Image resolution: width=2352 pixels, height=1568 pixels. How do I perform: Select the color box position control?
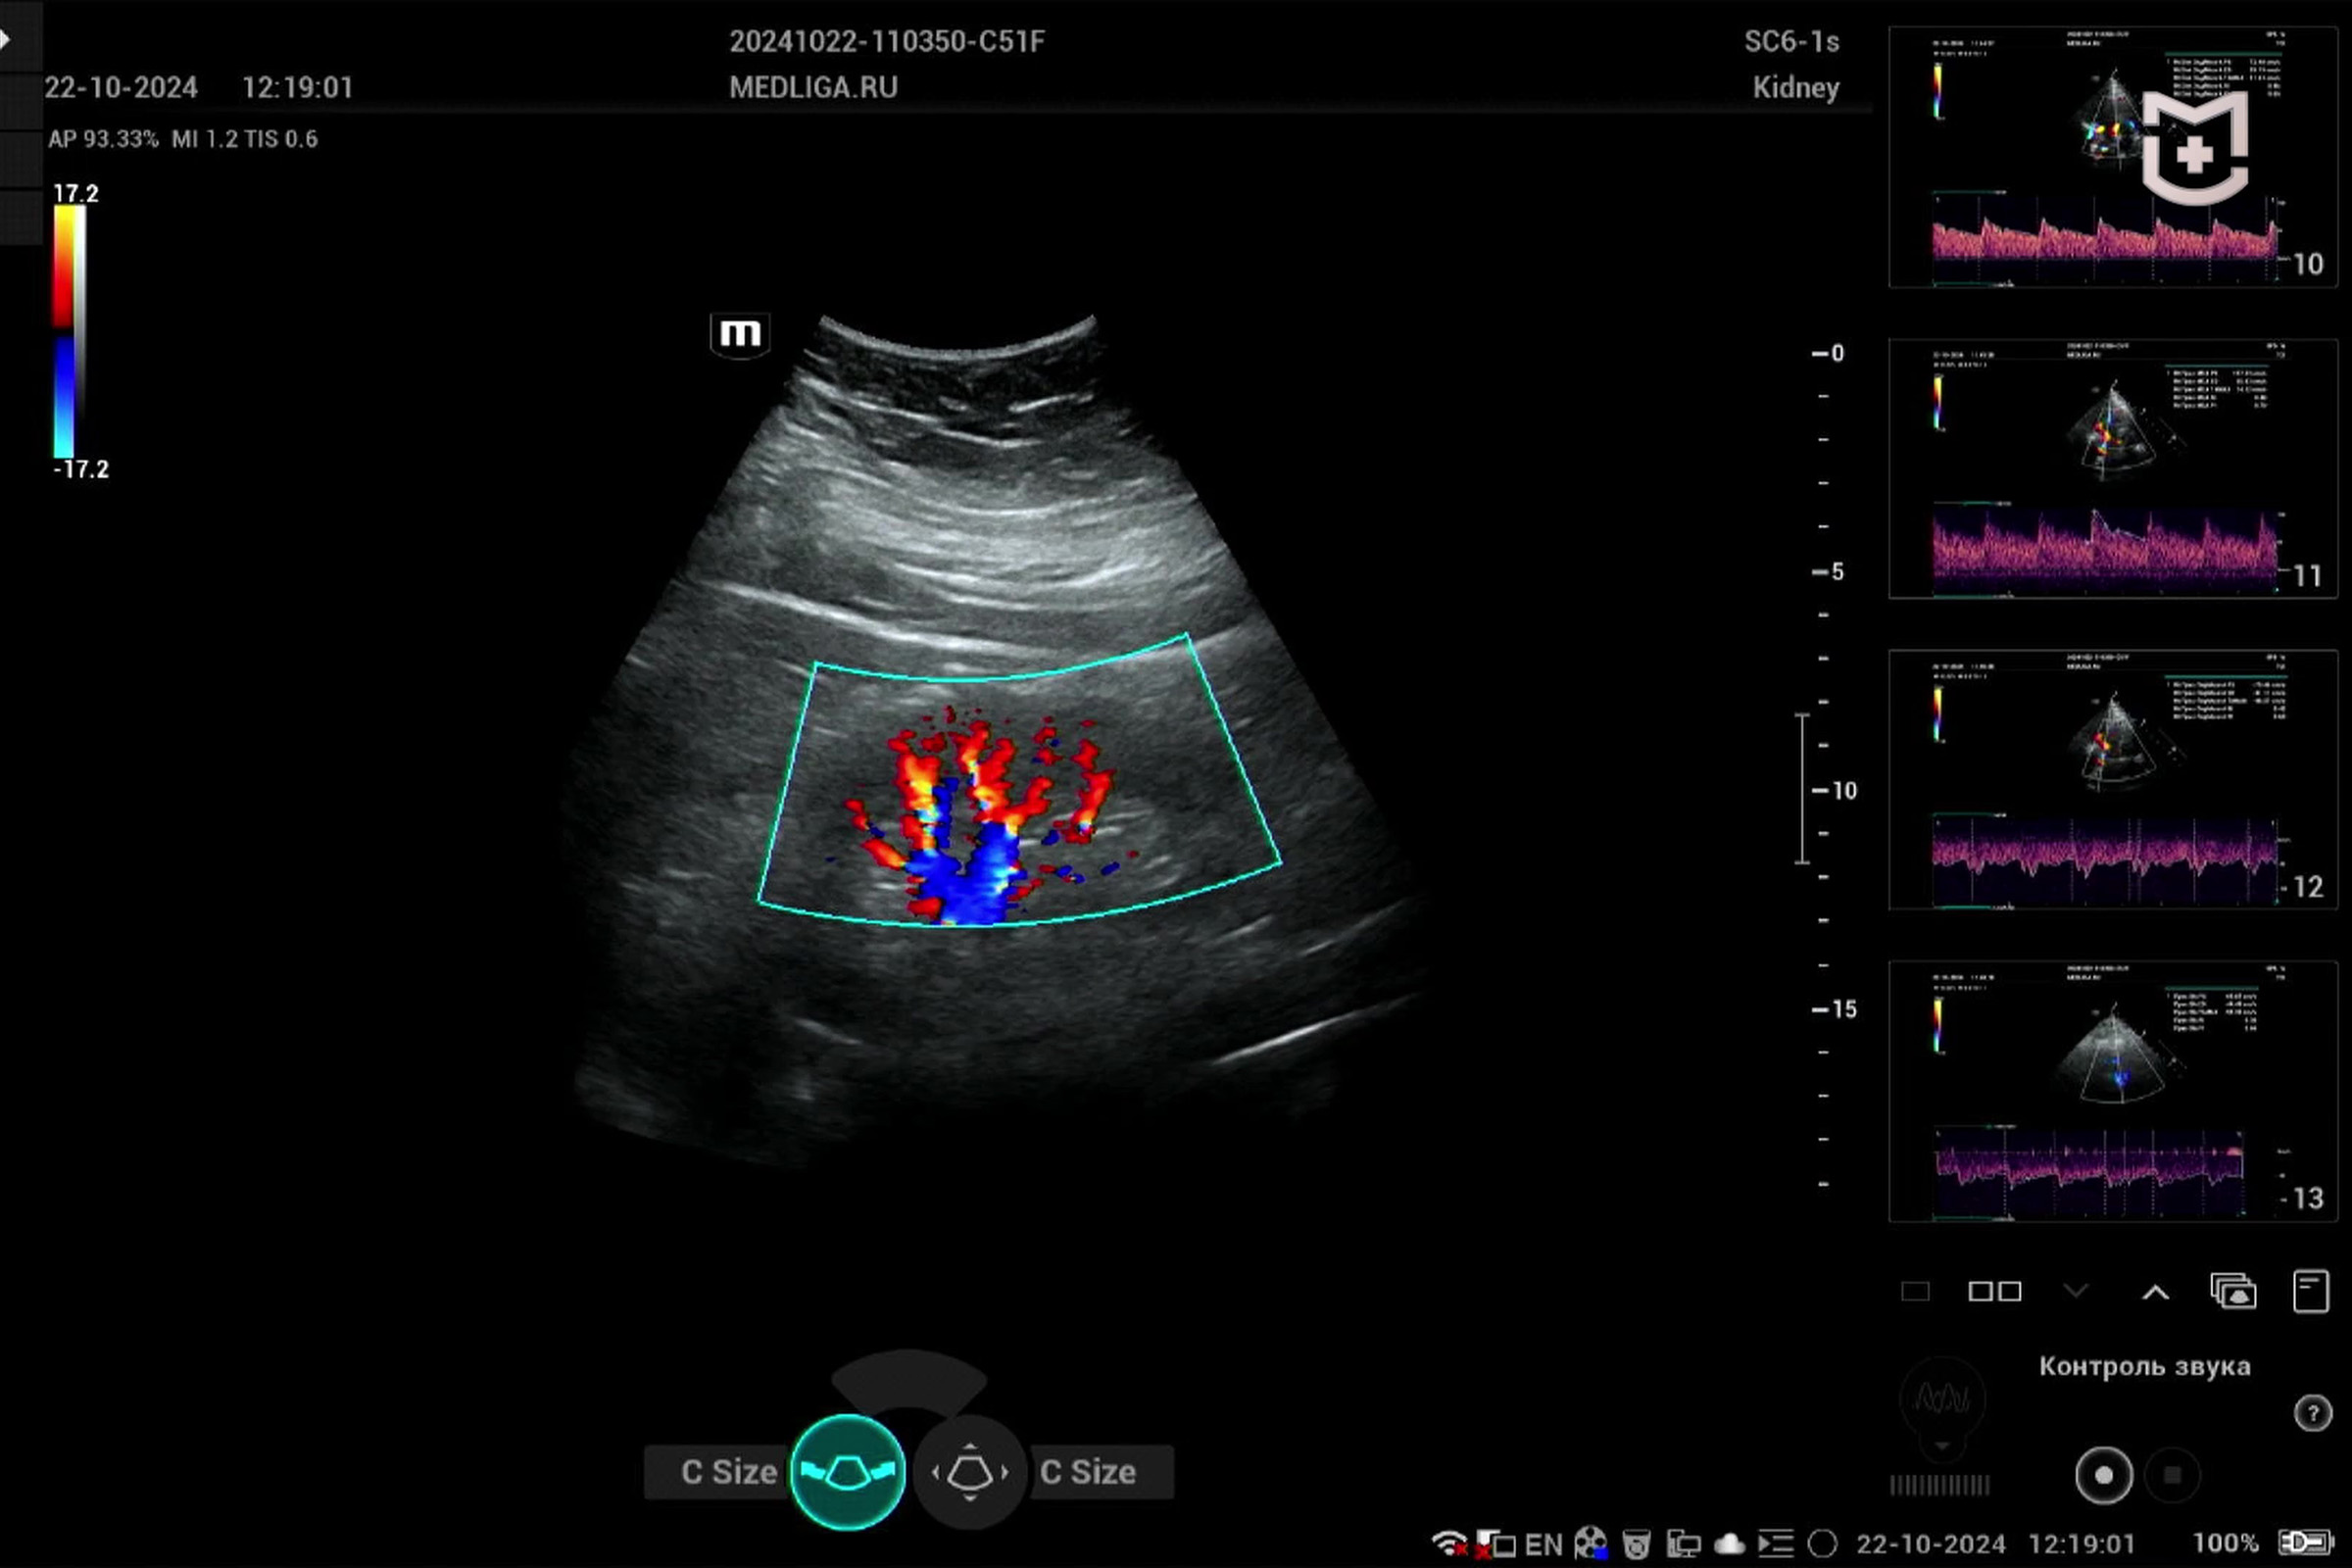coord(969,1472)
